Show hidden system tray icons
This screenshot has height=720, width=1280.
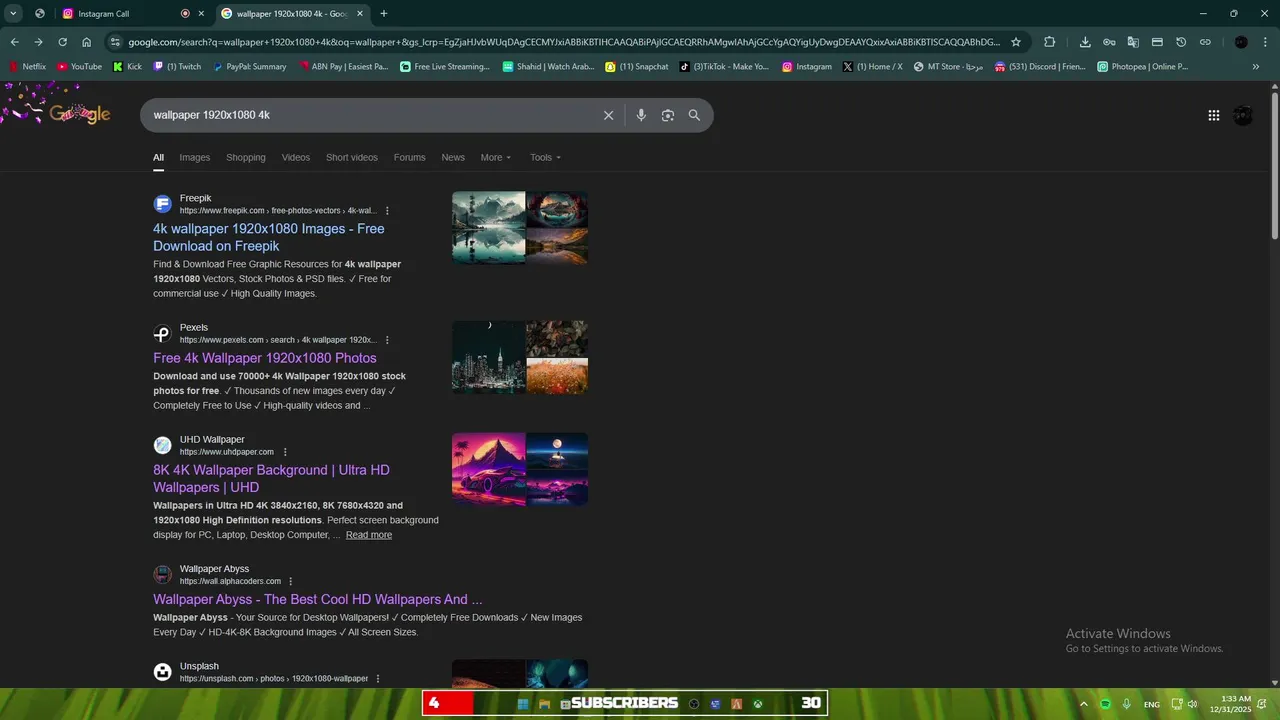coord(1084,704)
